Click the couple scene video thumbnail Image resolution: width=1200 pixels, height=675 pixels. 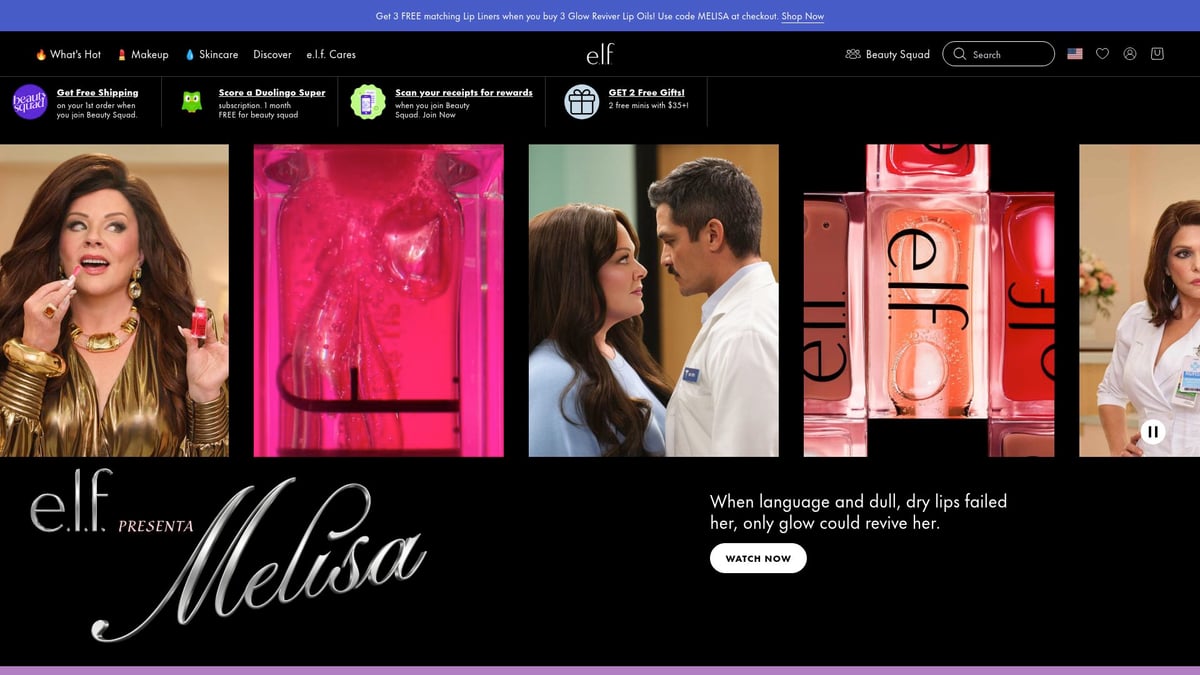point(653,300)
